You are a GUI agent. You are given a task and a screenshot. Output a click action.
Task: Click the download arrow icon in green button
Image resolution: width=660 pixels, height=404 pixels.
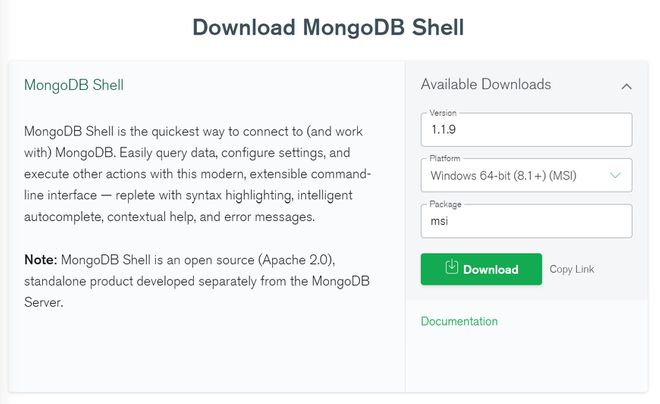click(451, 268)
